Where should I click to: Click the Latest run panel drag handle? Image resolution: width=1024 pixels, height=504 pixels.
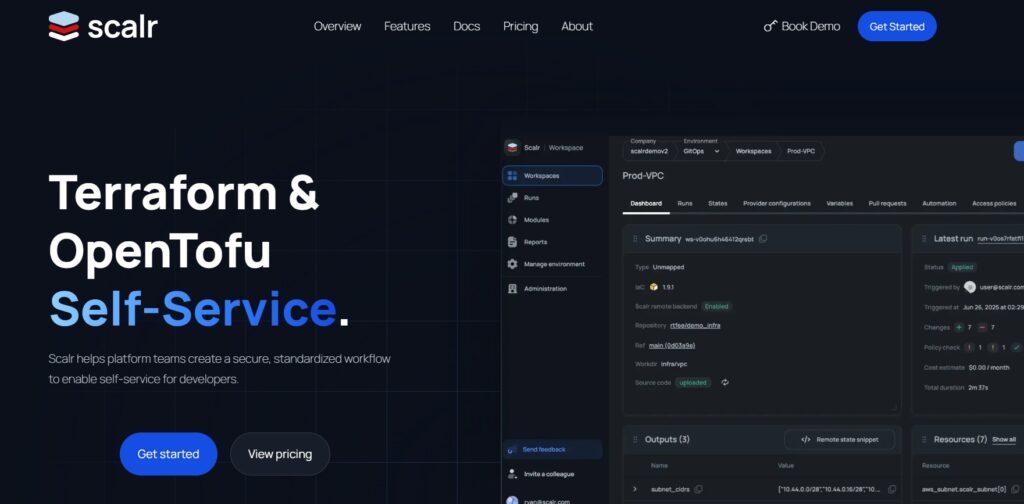click(923, 239)
